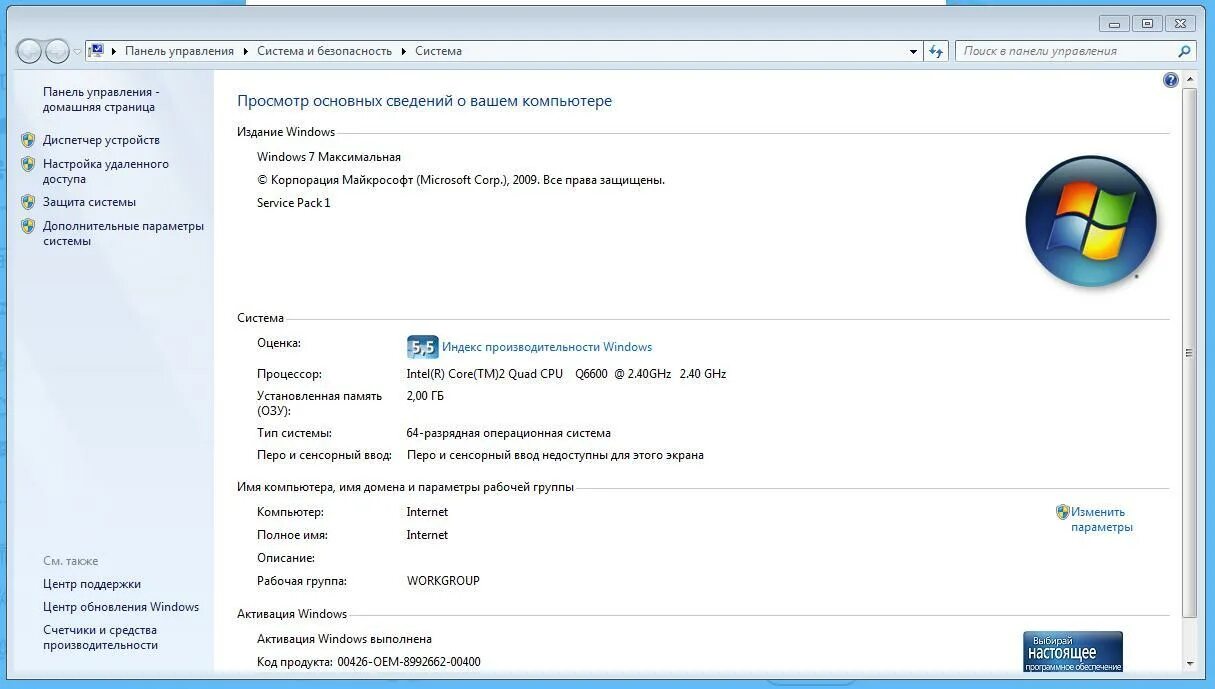This screenshot has width=1215, height=689.
Task: Click heading 'Просмотр основных сведений о вашем компьютере'
Action: 424,101
